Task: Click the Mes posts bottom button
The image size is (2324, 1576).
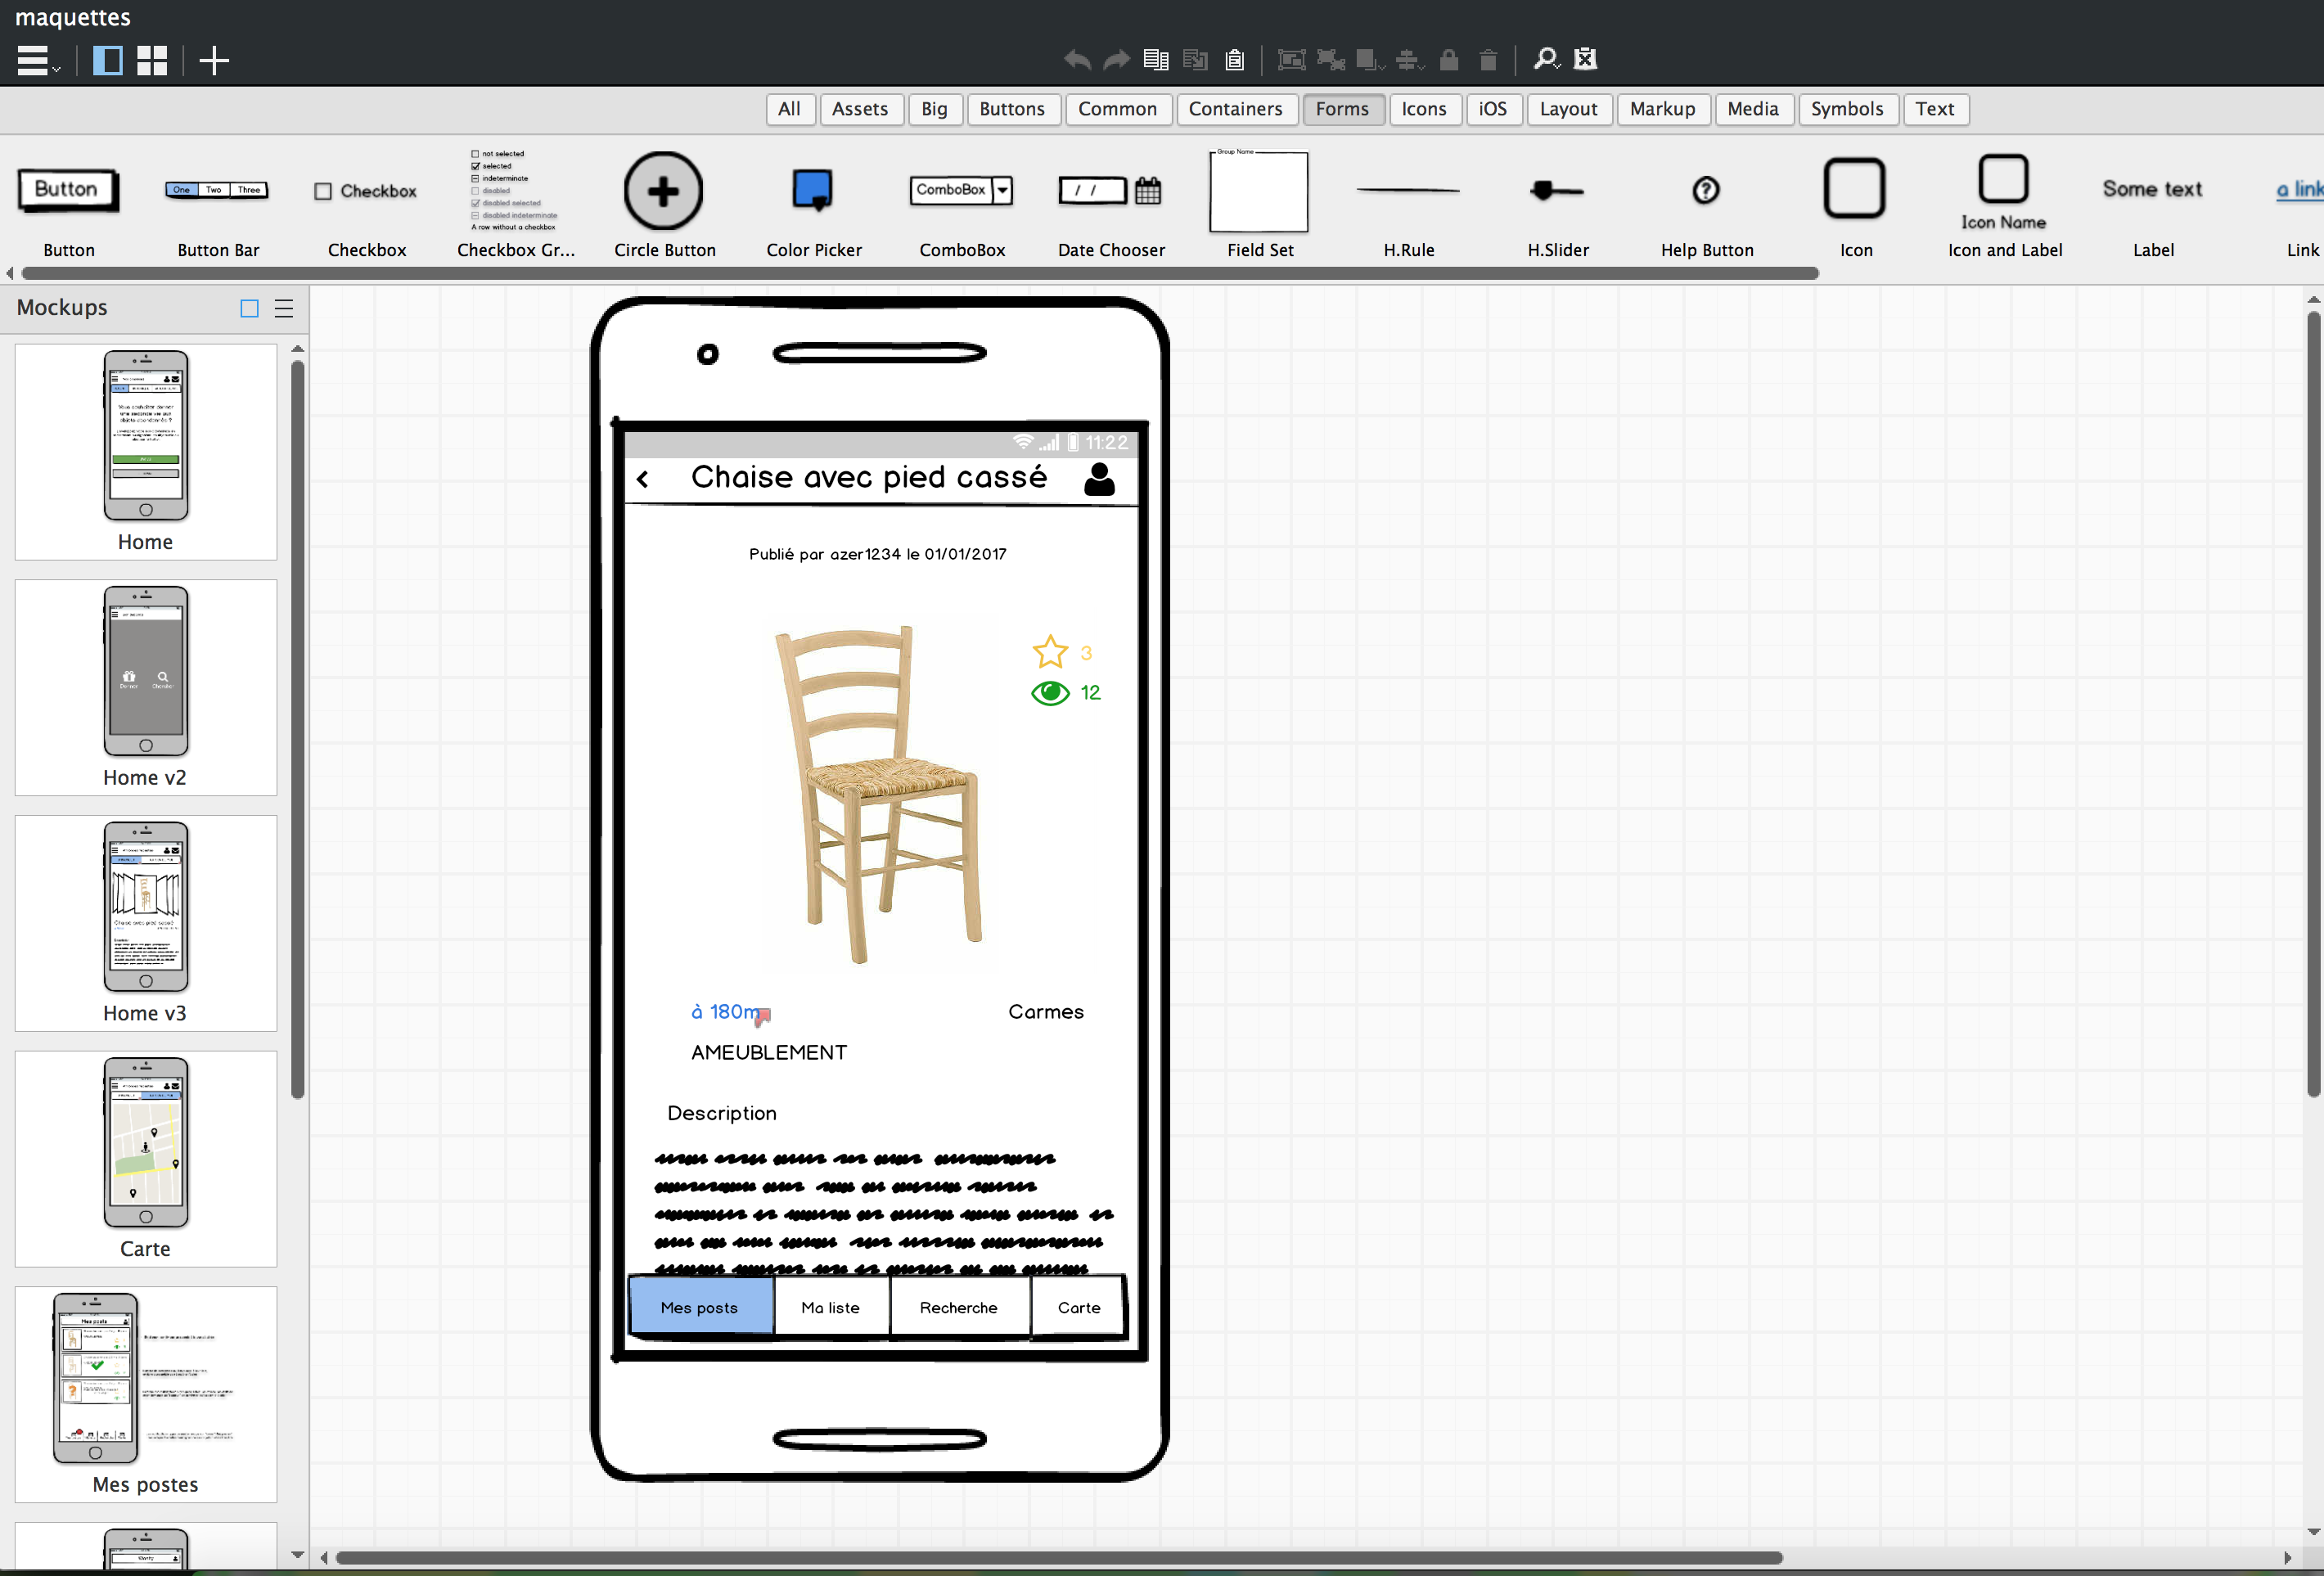Action: (699, 1307)
